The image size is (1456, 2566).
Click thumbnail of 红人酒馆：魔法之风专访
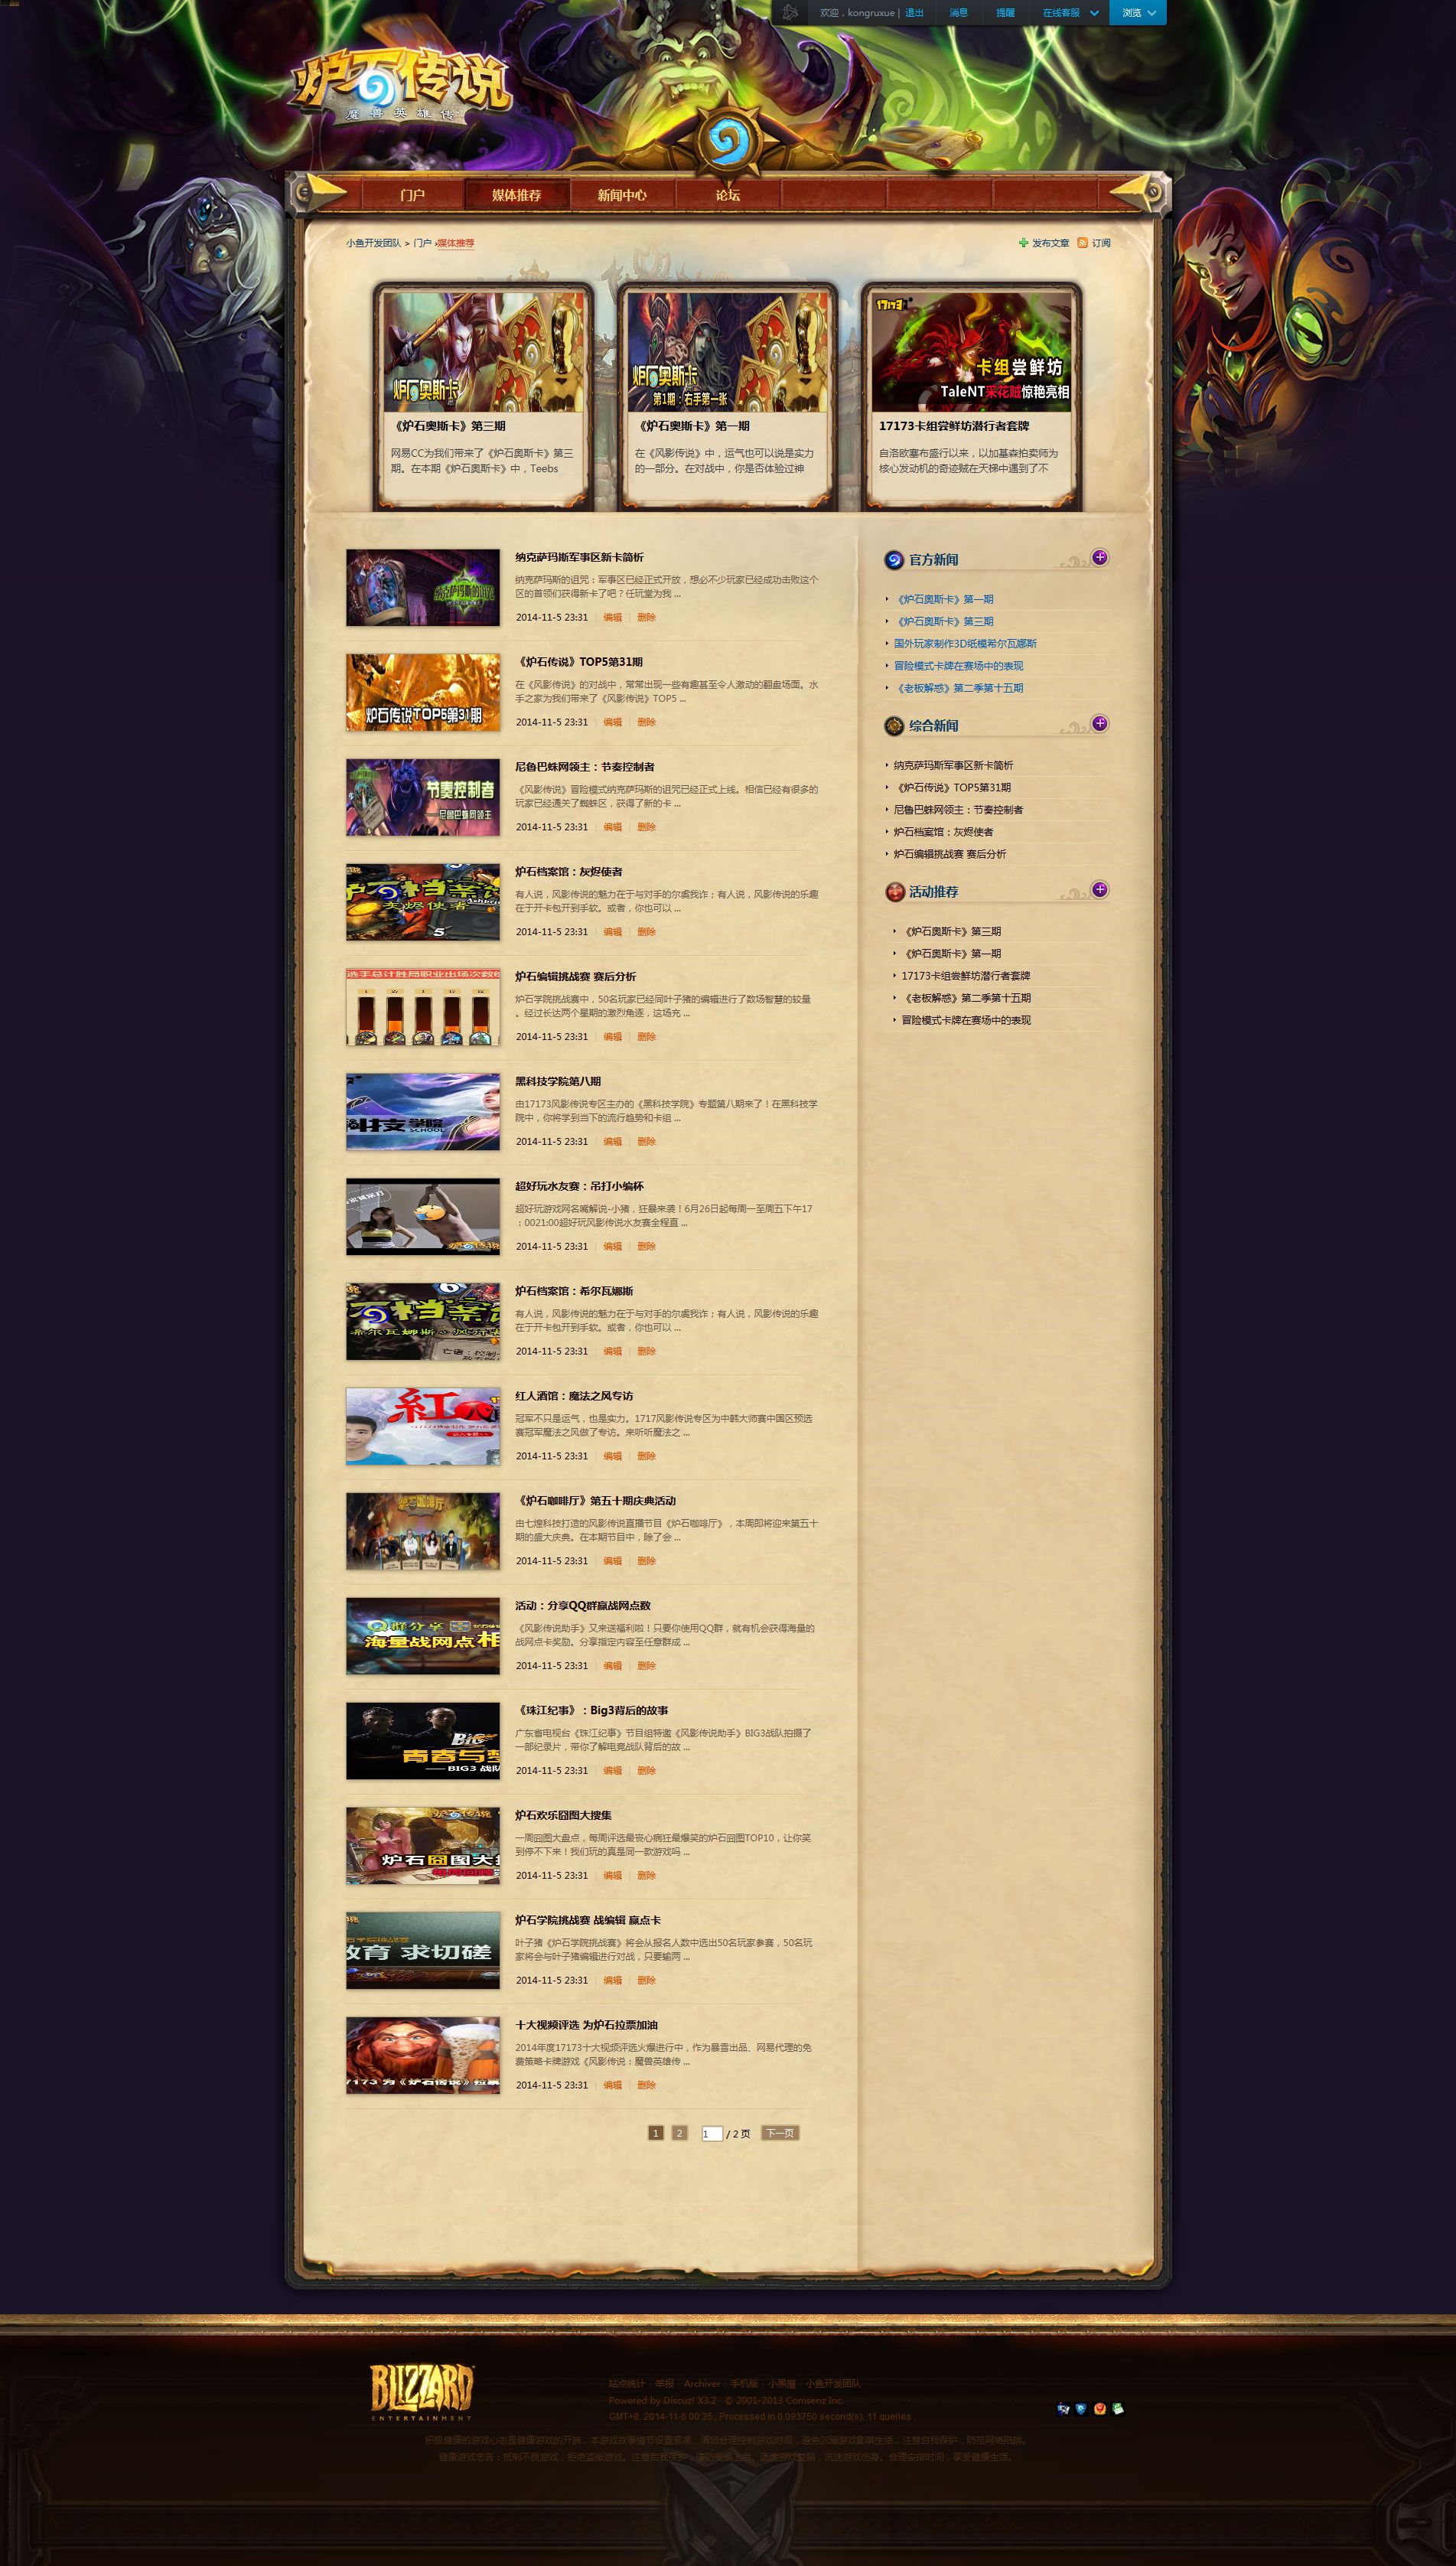tap(423, 1426)
